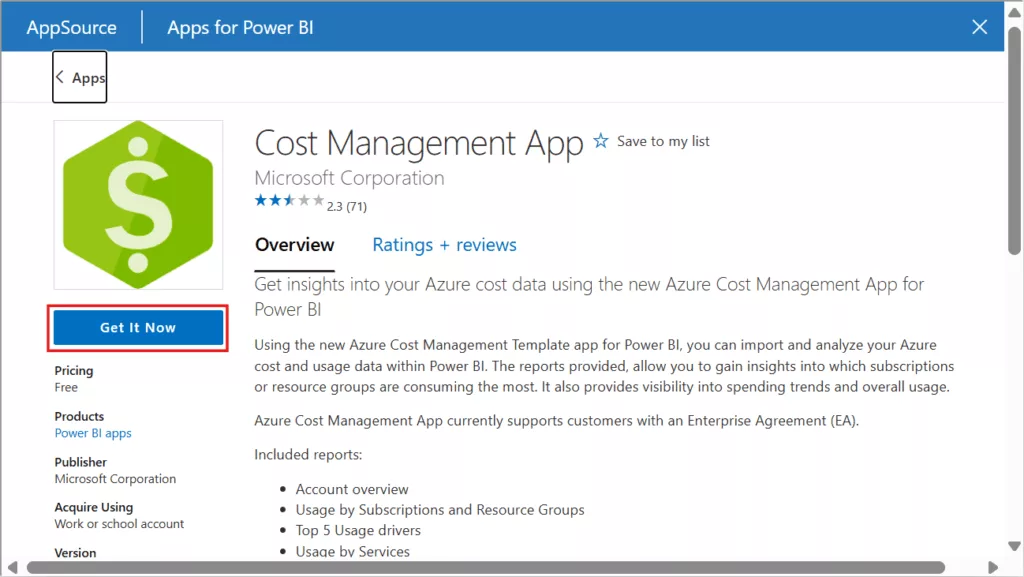The height and width of the screenshot is (577, 1024).
Task: Click the horizontal scrollbar thumb
Action: pyautogui.click(x=486, y=567)
